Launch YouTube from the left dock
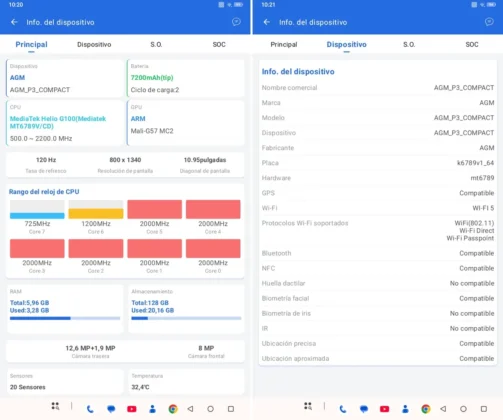 [x=132, y=409]
